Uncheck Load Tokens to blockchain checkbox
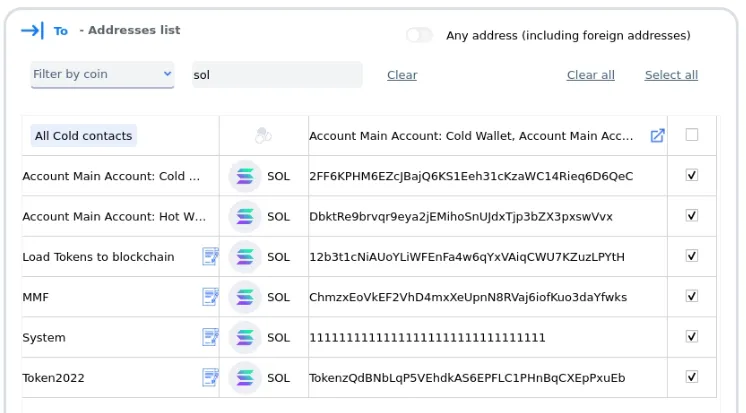 point(692,256)
